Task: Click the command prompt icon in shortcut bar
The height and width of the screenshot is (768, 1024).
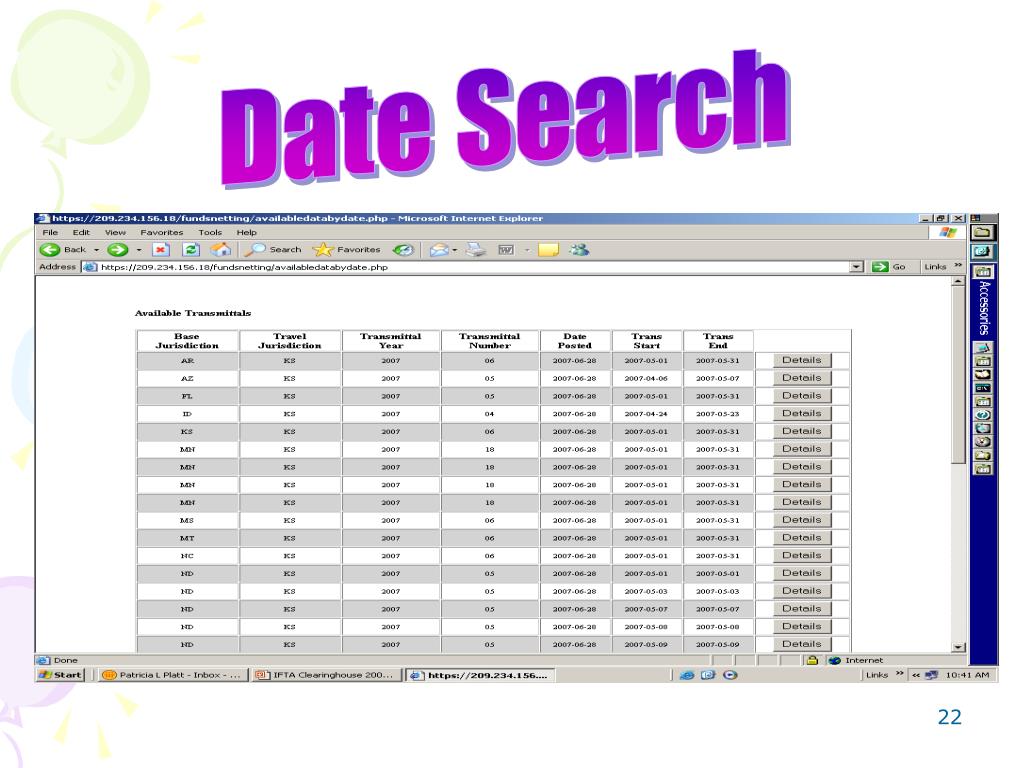Action: click(x=983, y=388)
